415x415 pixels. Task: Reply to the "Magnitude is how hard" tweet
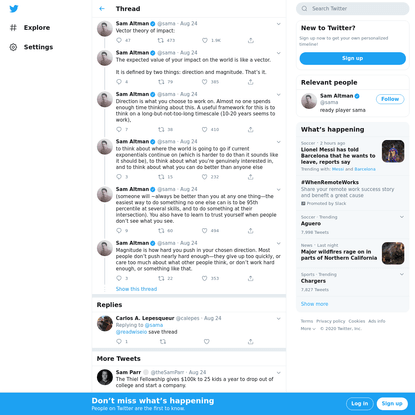click(119, 278)
